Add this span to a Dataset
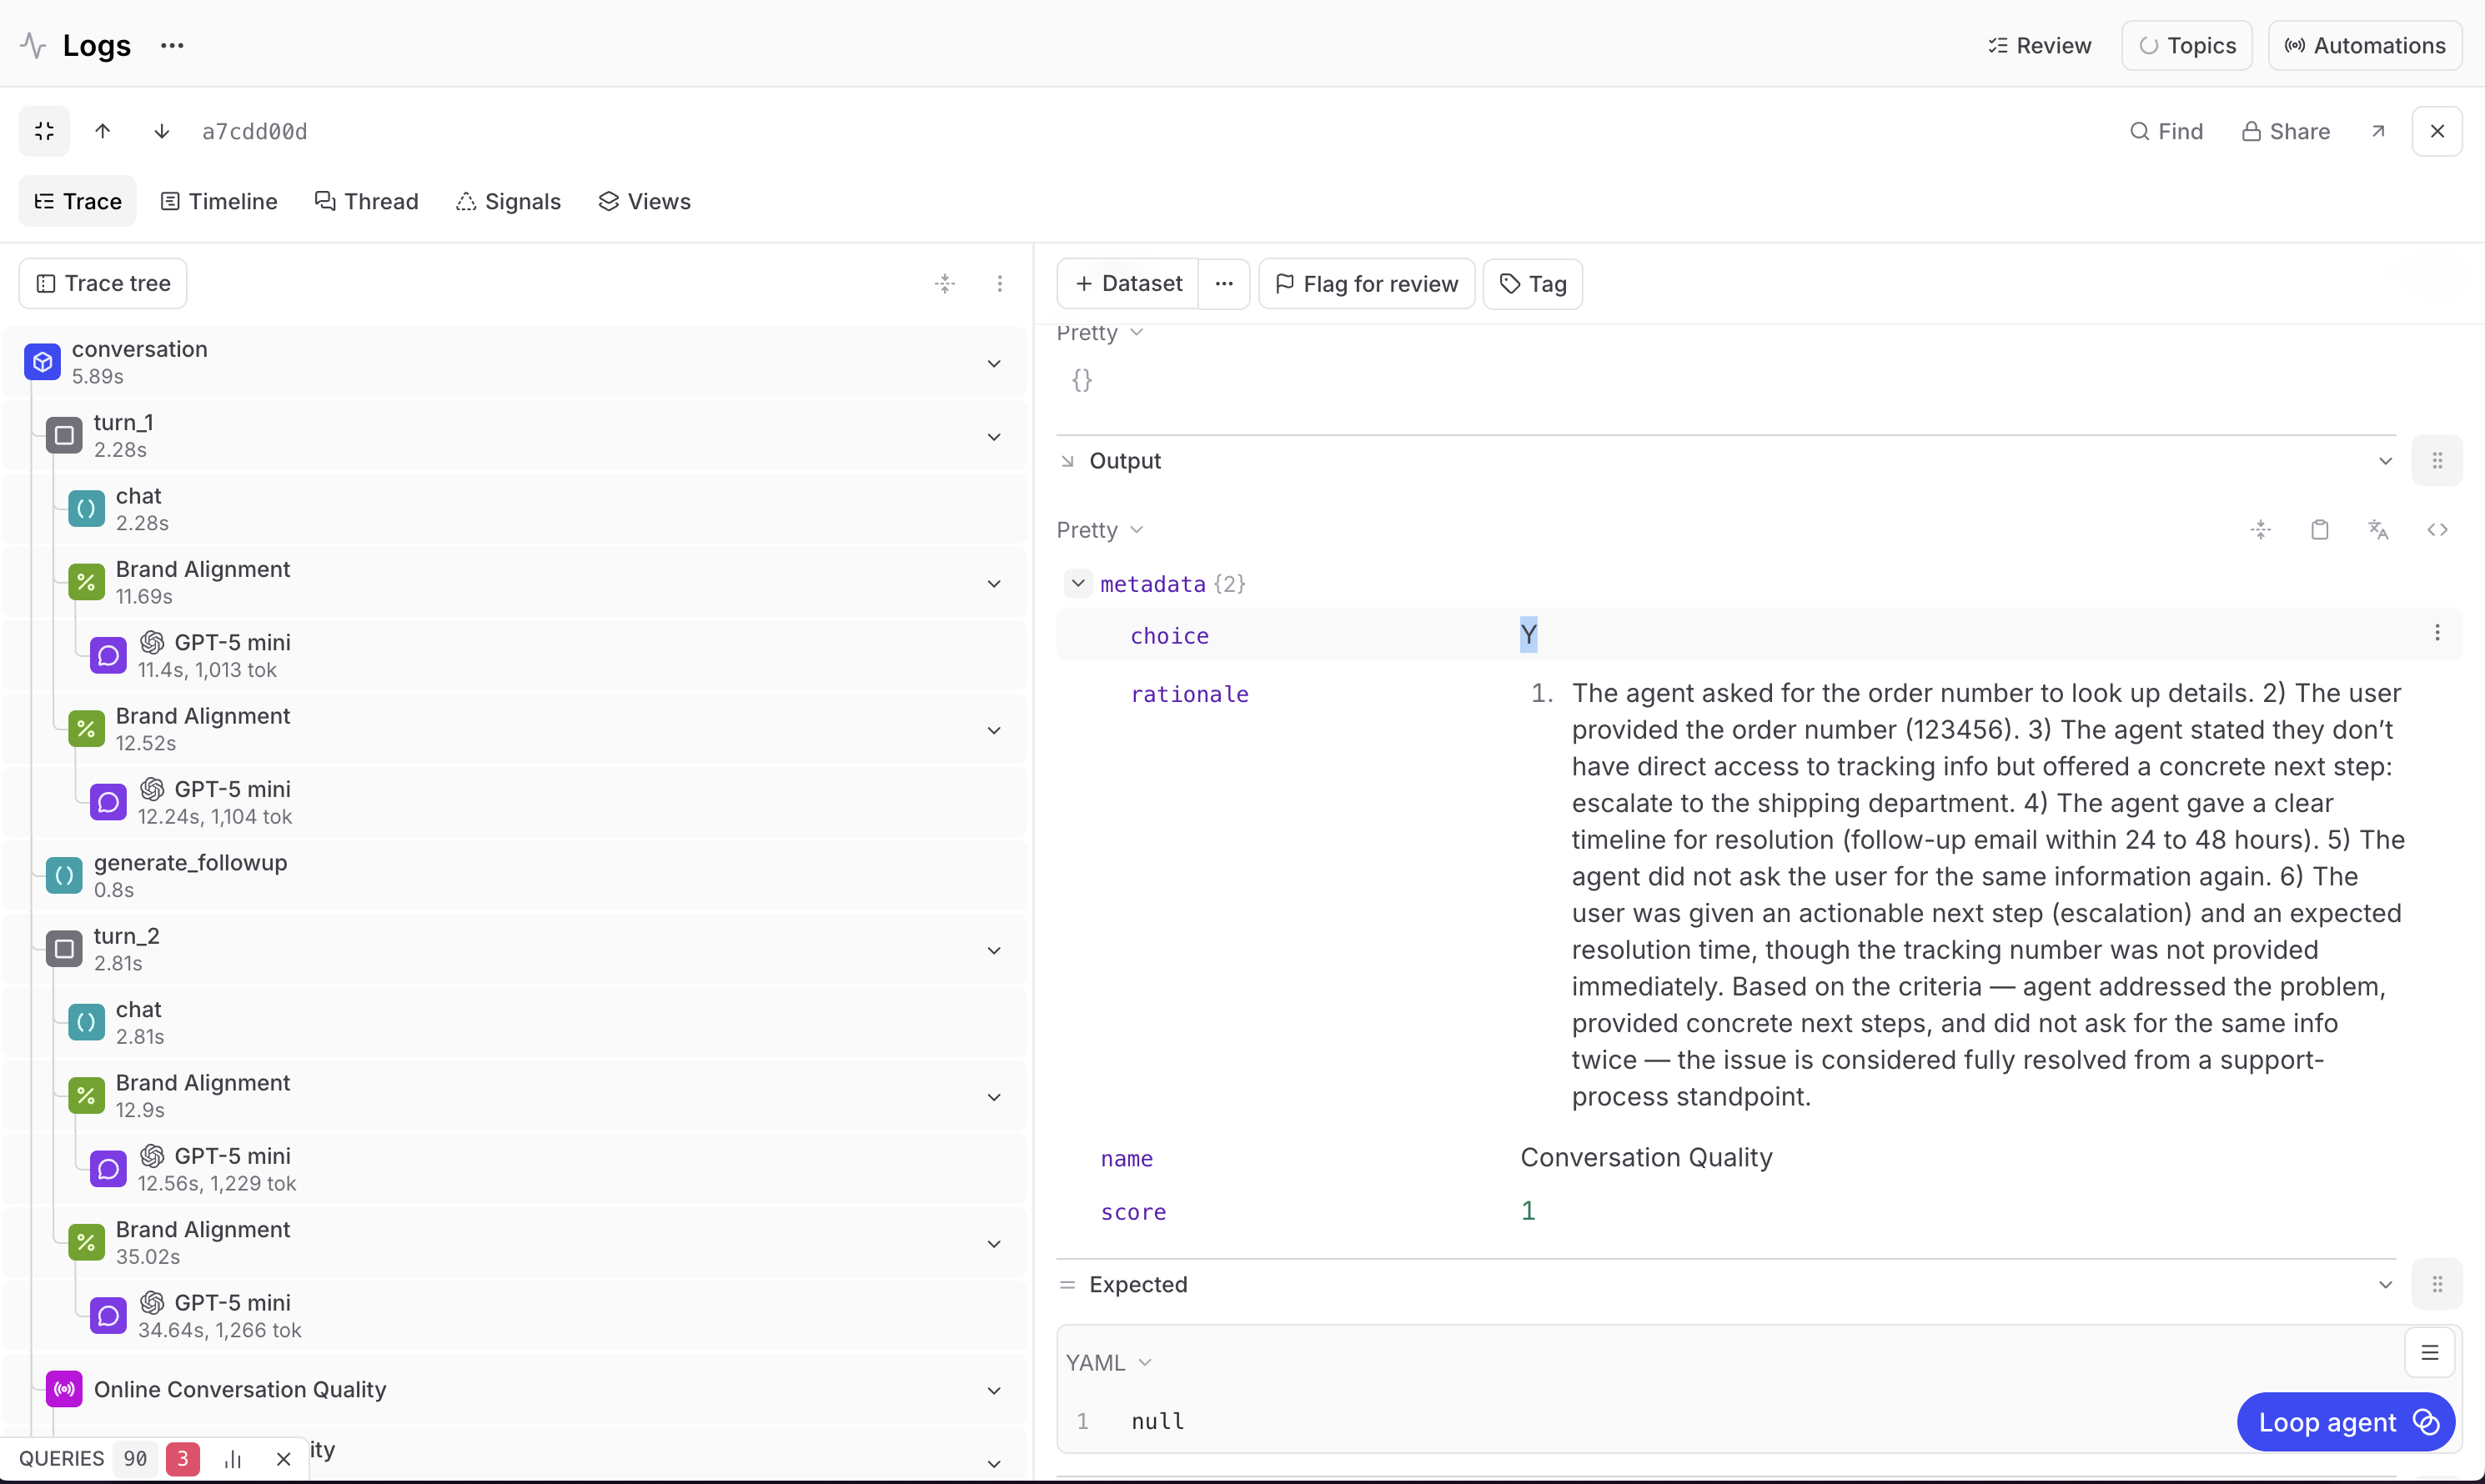2485x1484 pixels. pos(1128,284)
